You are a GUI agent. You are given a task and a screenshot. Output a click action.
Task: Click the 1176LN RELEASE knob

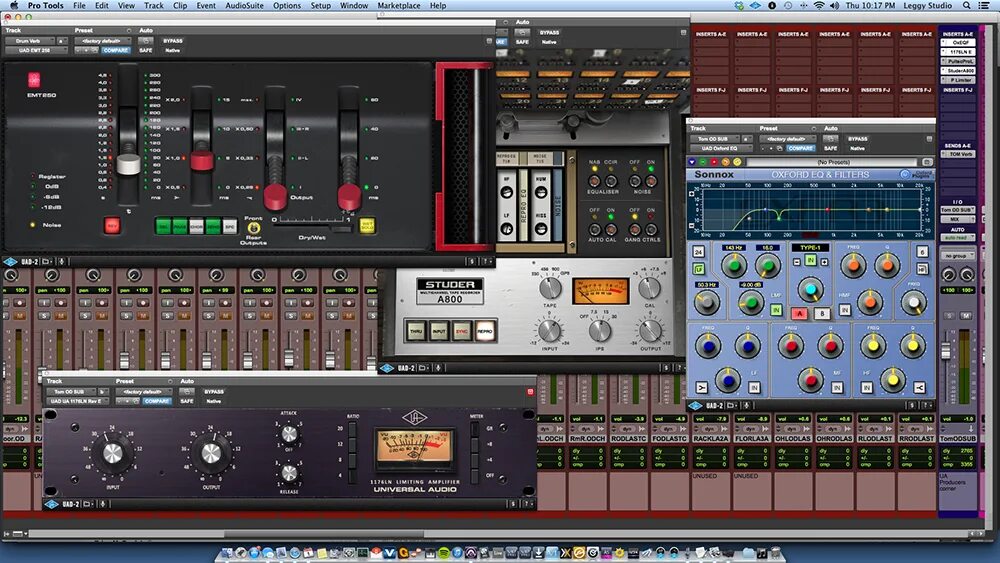290,473
